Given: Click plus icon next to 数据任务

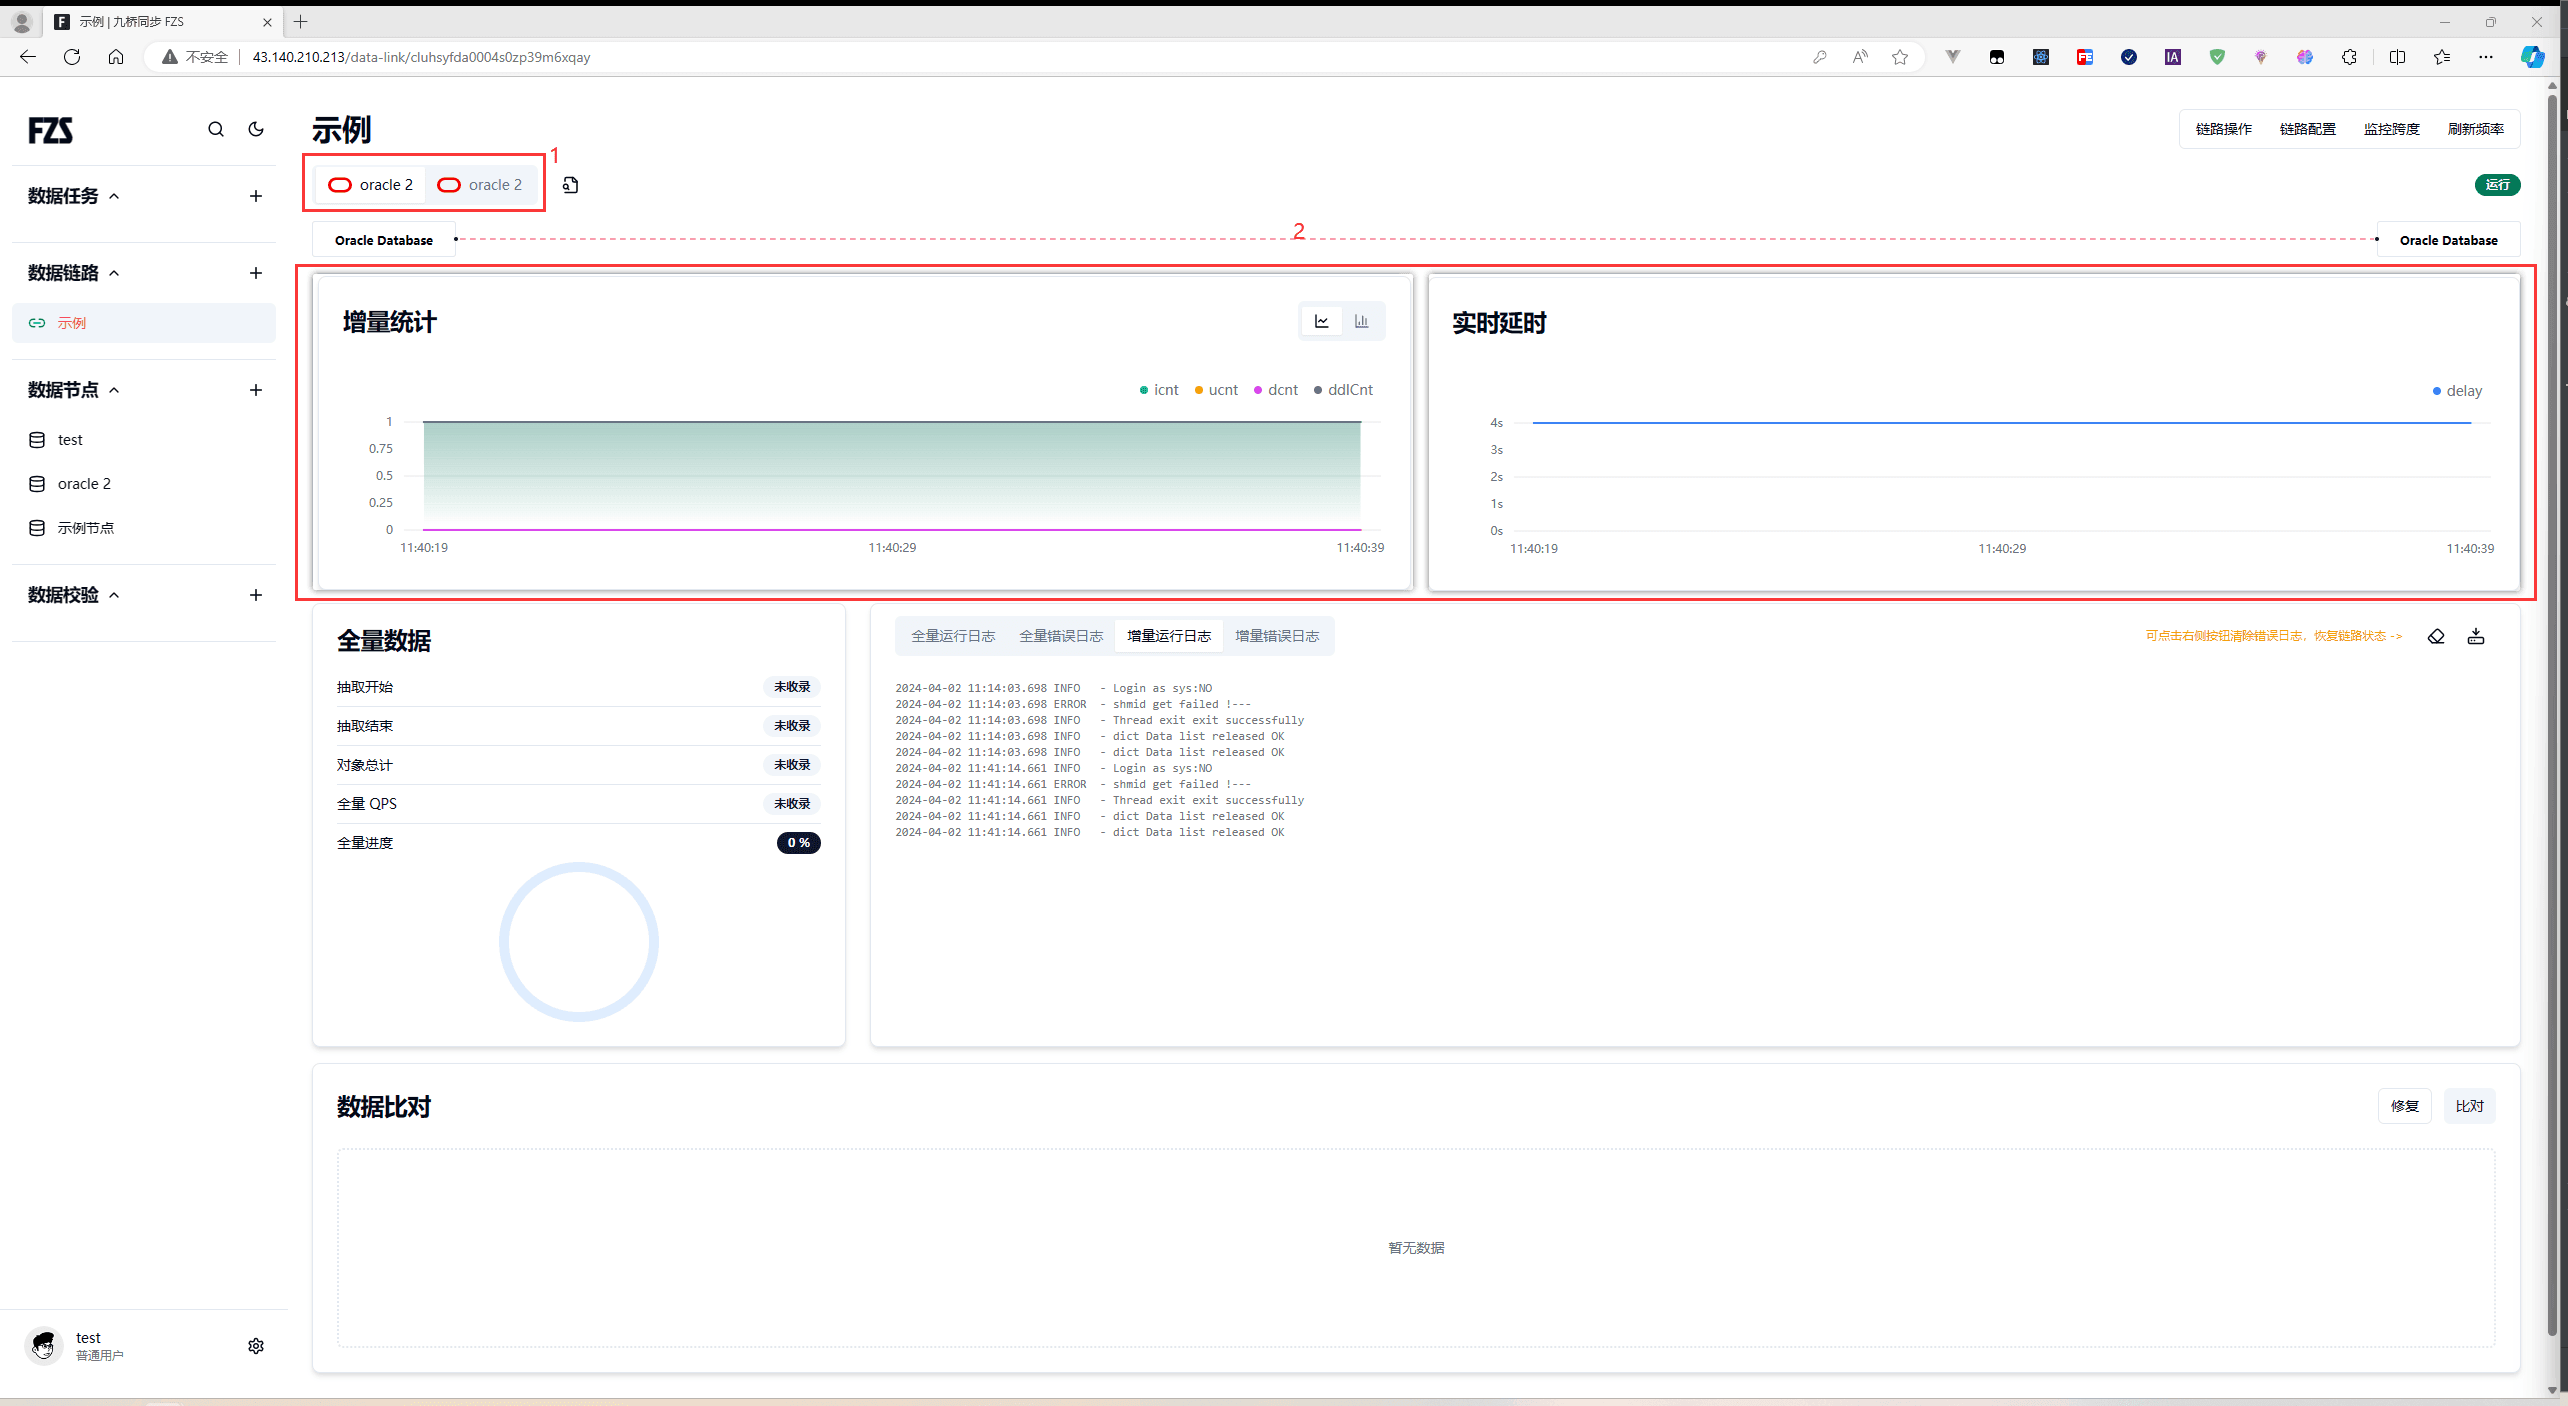Looking at the screenshot, I should point(256,196).
